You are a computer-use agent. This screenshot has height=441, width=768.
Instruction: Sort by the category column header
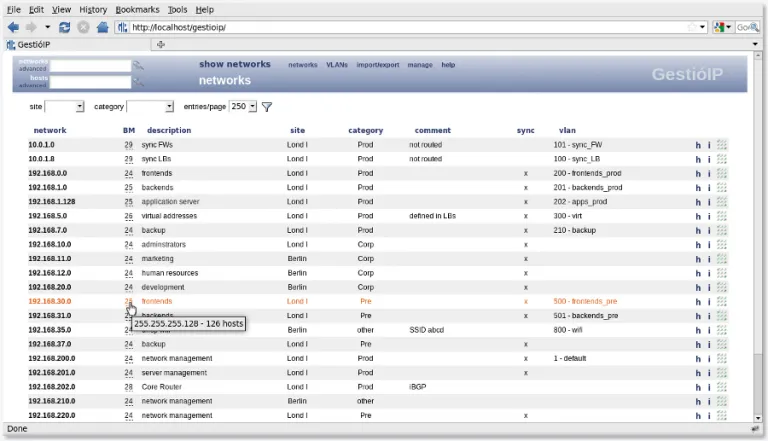(x=365, y=130)
